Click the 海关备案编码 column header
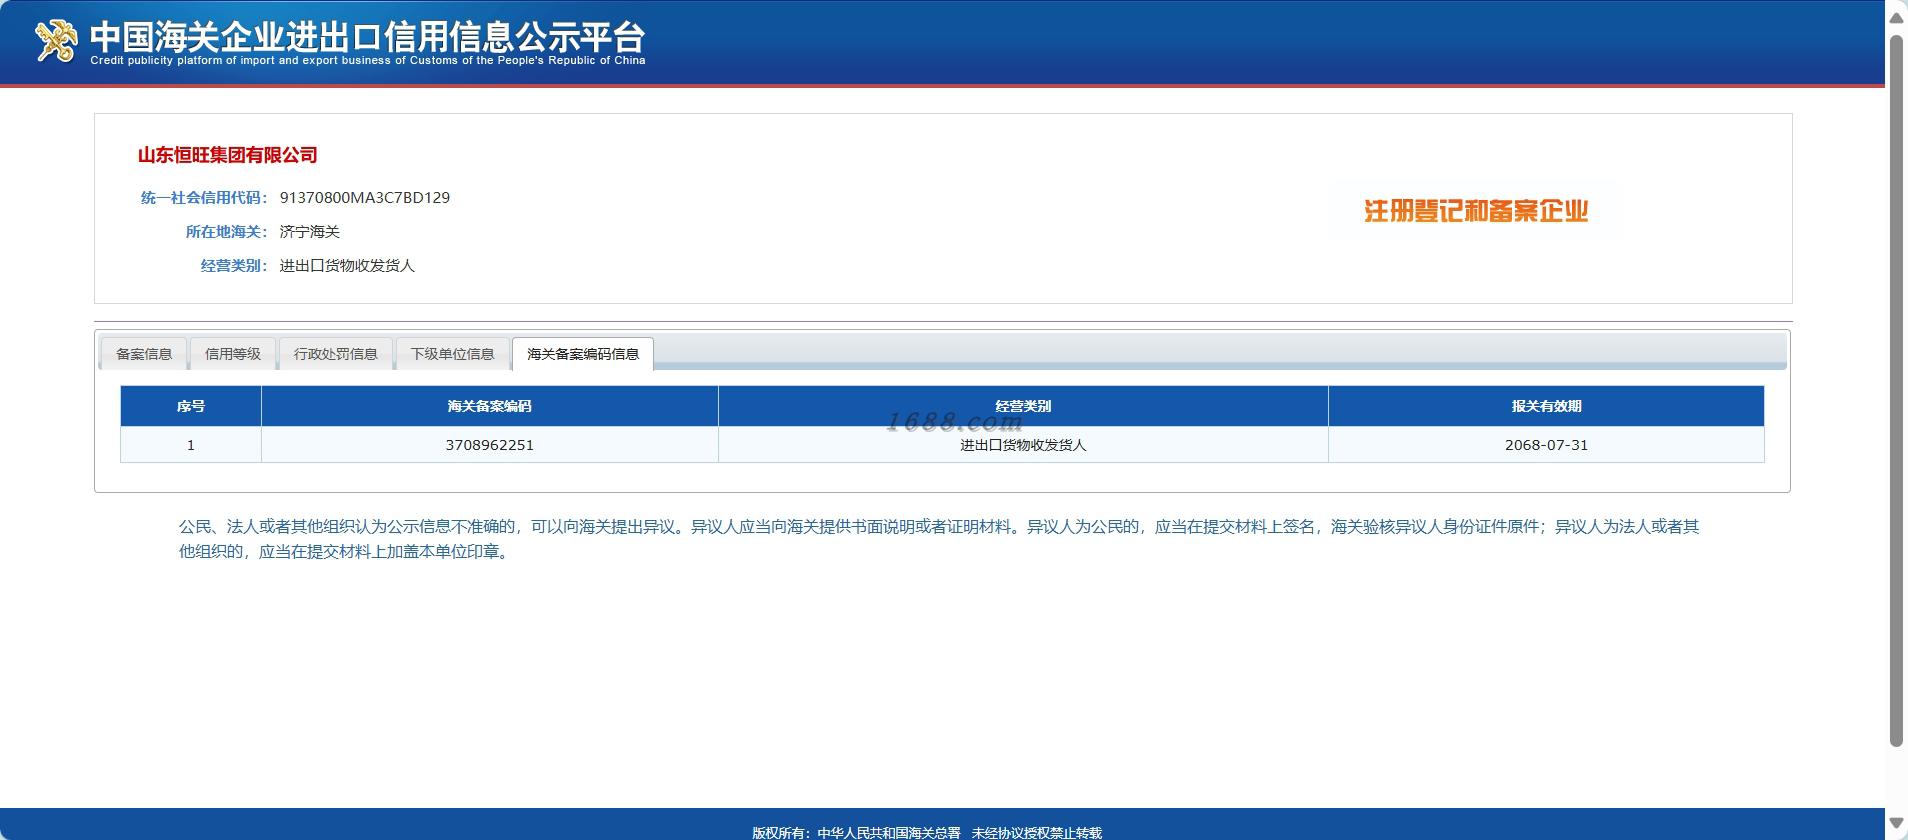 point(490,406)
